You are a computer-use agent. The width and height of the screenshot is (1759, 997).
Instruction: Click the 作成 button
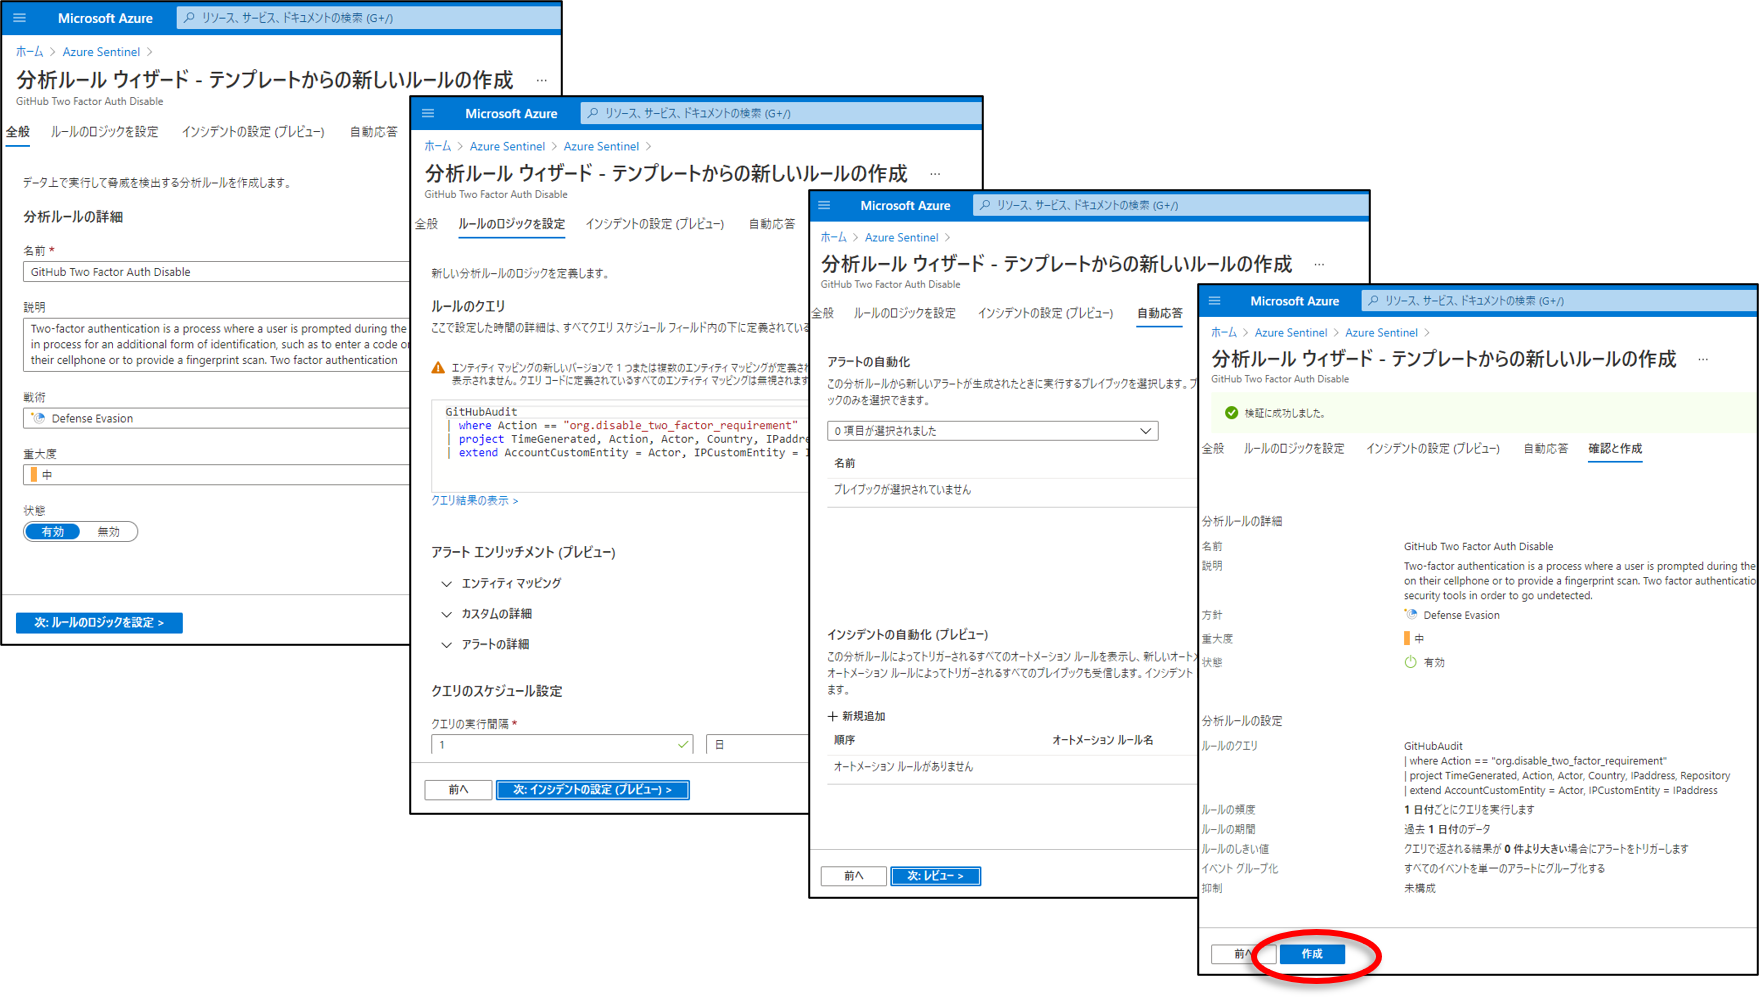1312,954
